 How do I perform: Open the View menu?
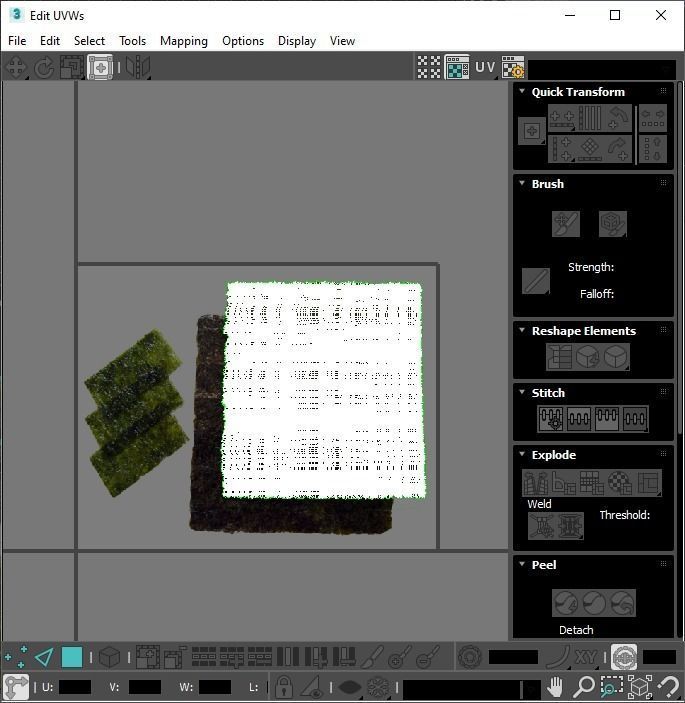point(342,41)
